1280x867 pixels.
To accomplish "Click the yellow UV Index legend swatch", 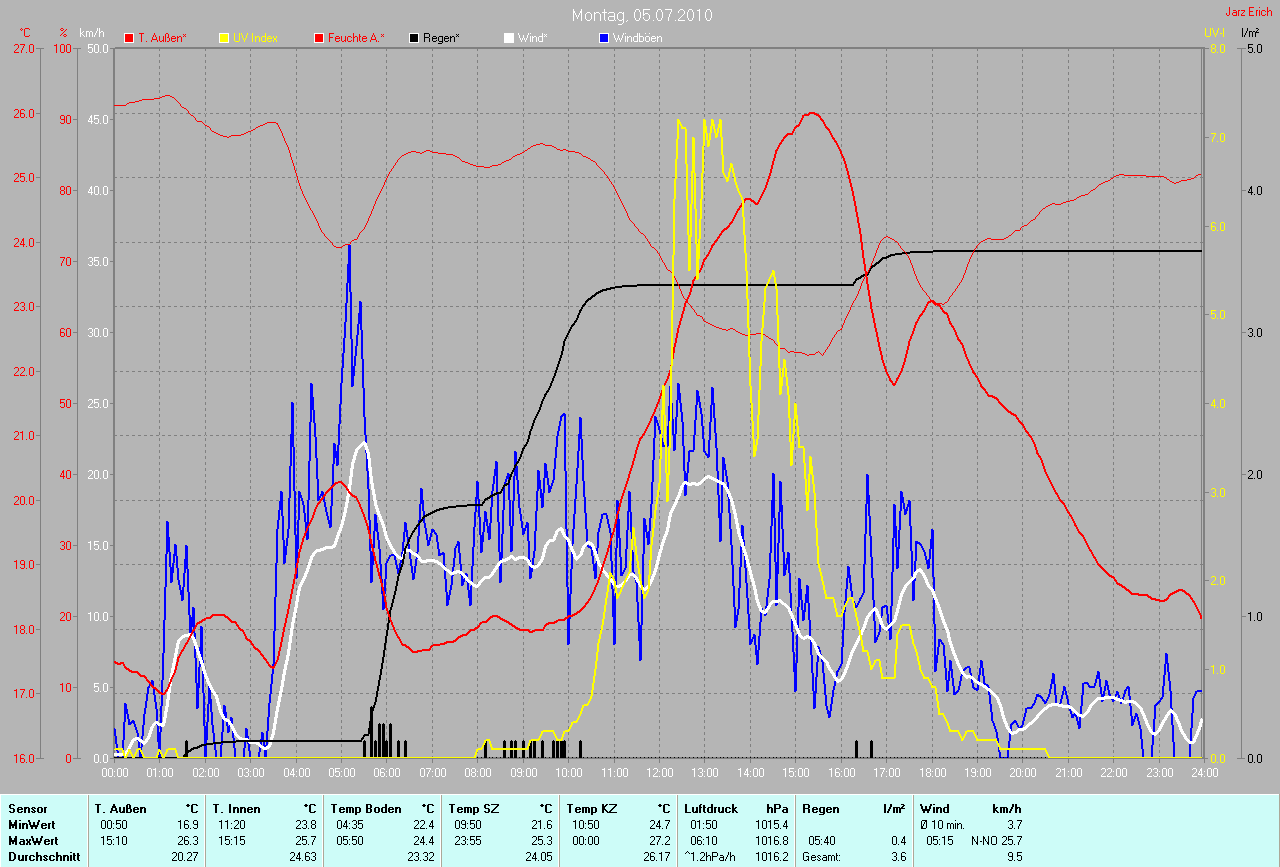I will pos(224,38).
